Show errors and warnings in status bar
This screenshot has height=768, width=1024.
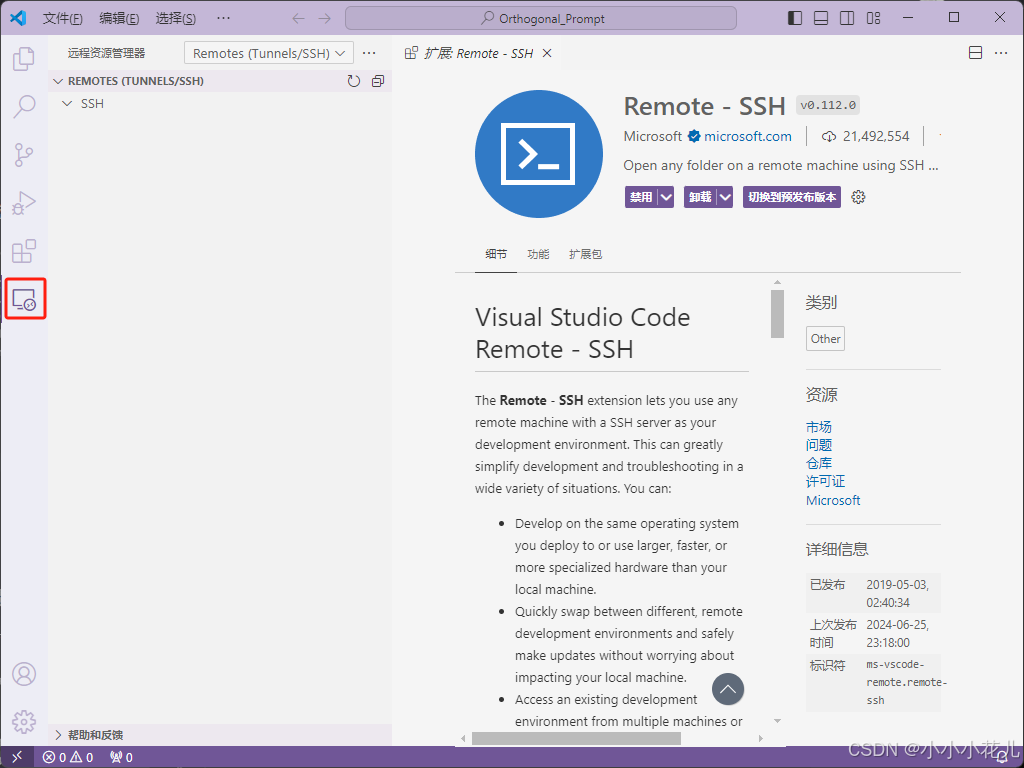click(x=68, y=758)
